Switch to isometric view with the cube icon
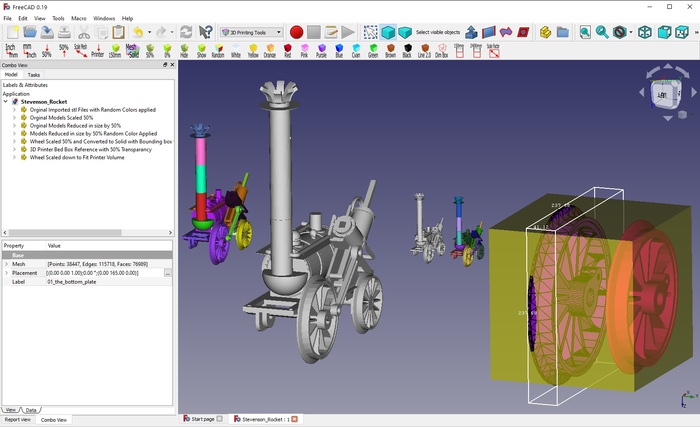 646,32
